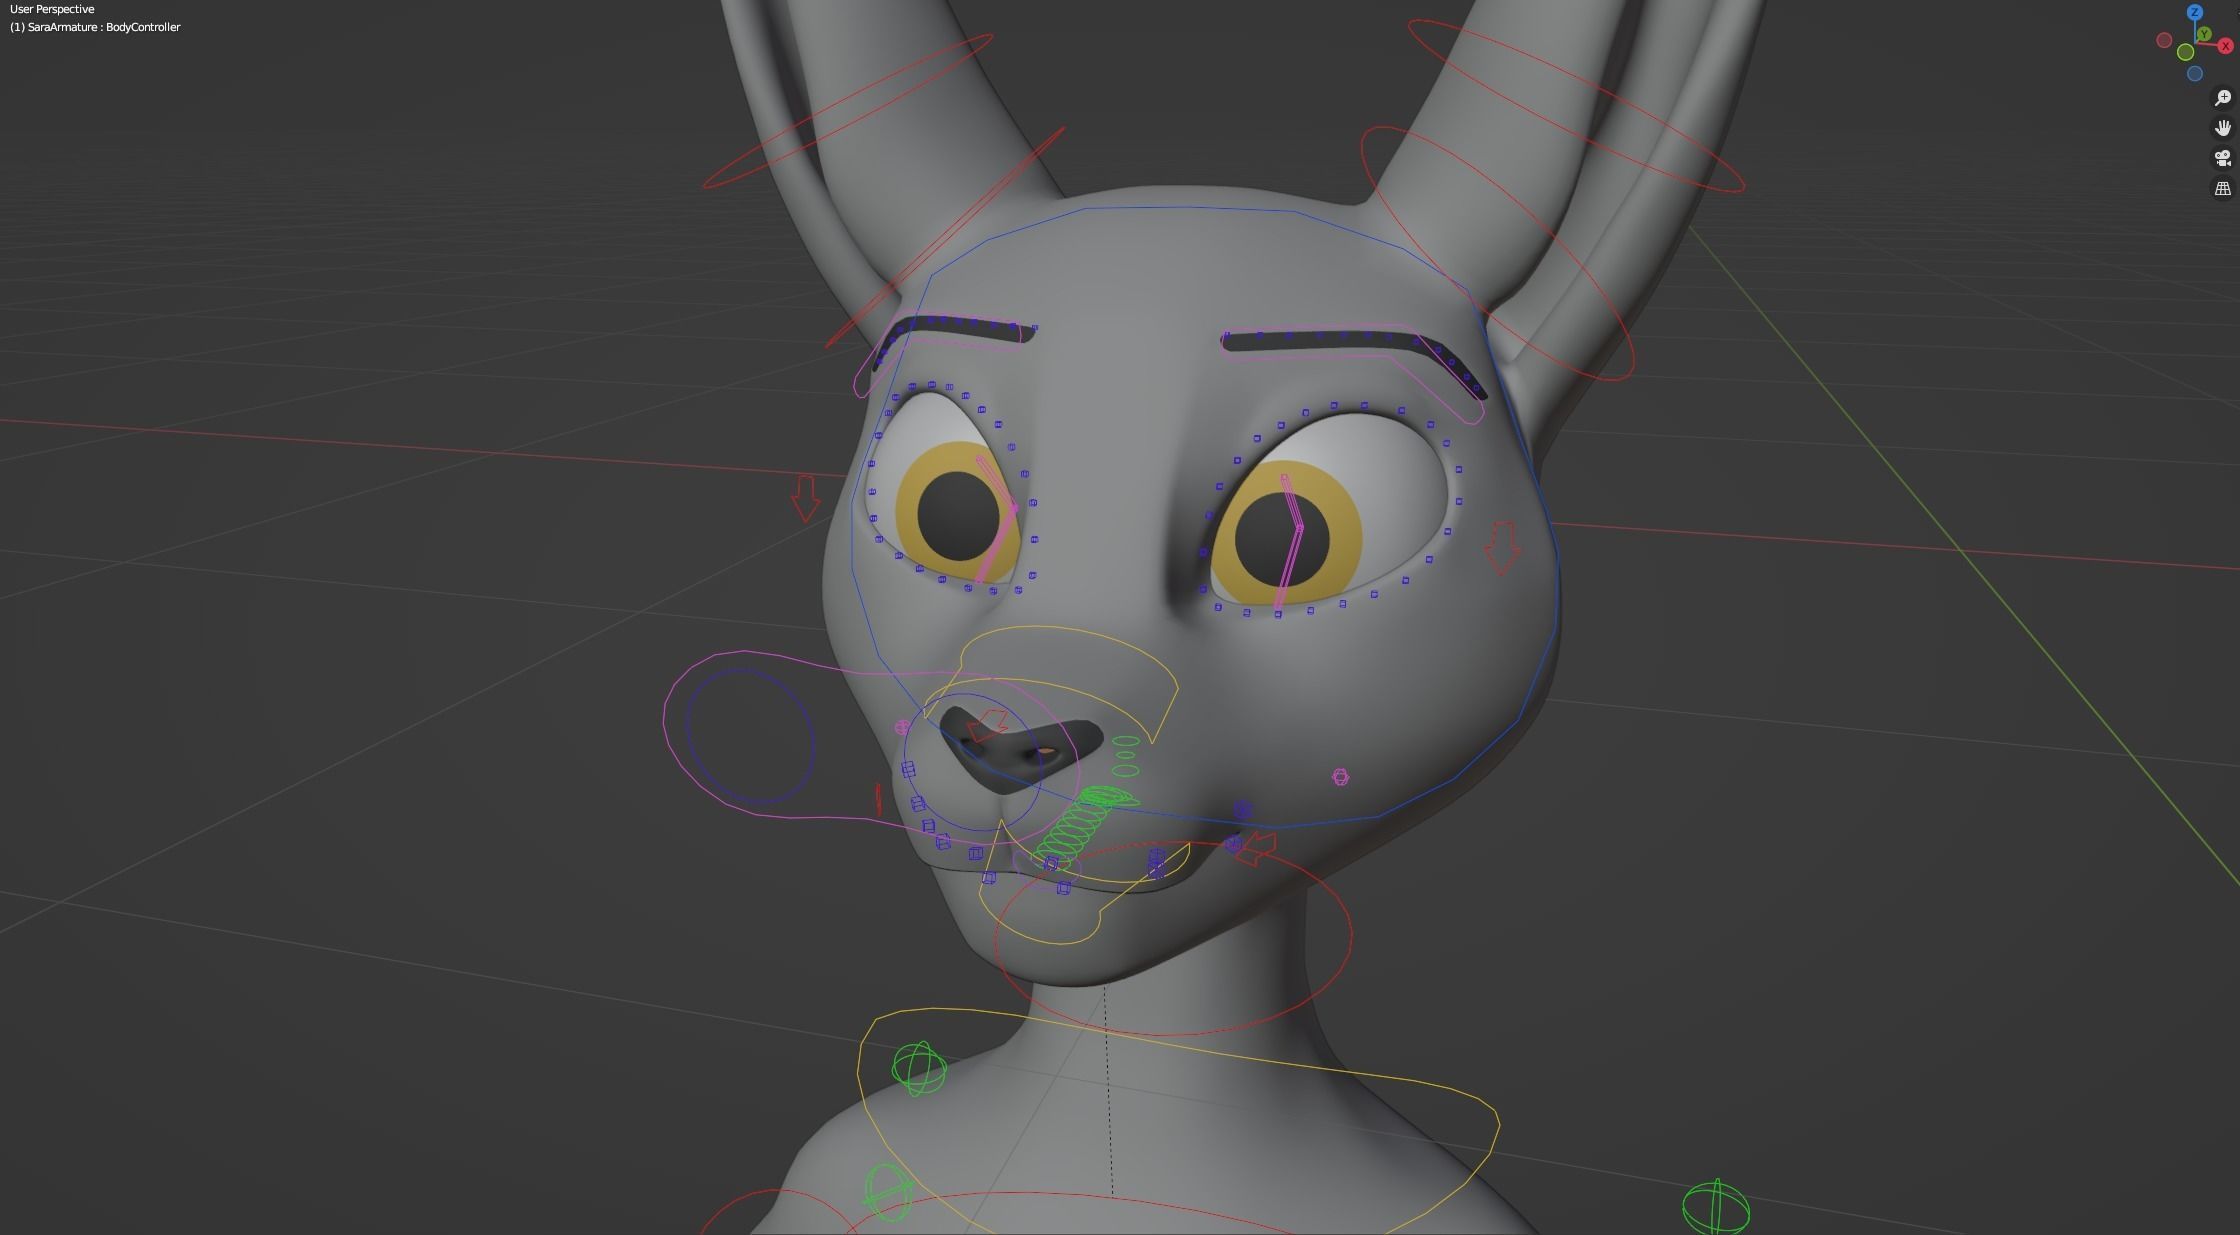
Task: Select the red down-arrow controller left of the head
Action: 805,497
